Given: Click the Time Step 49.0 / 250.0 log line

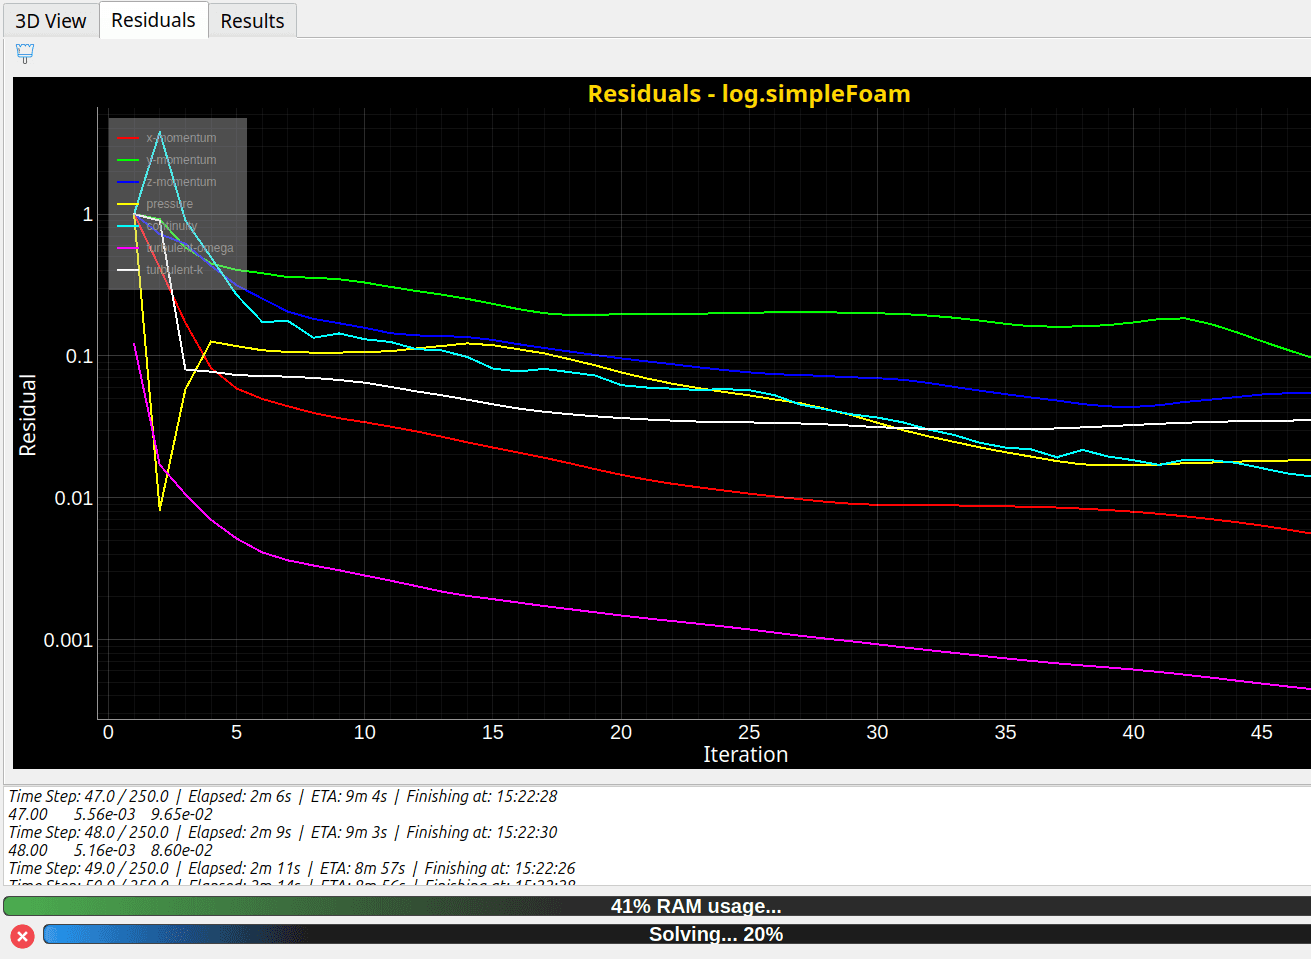Looking at the screenshot, I should coord(292,868).
